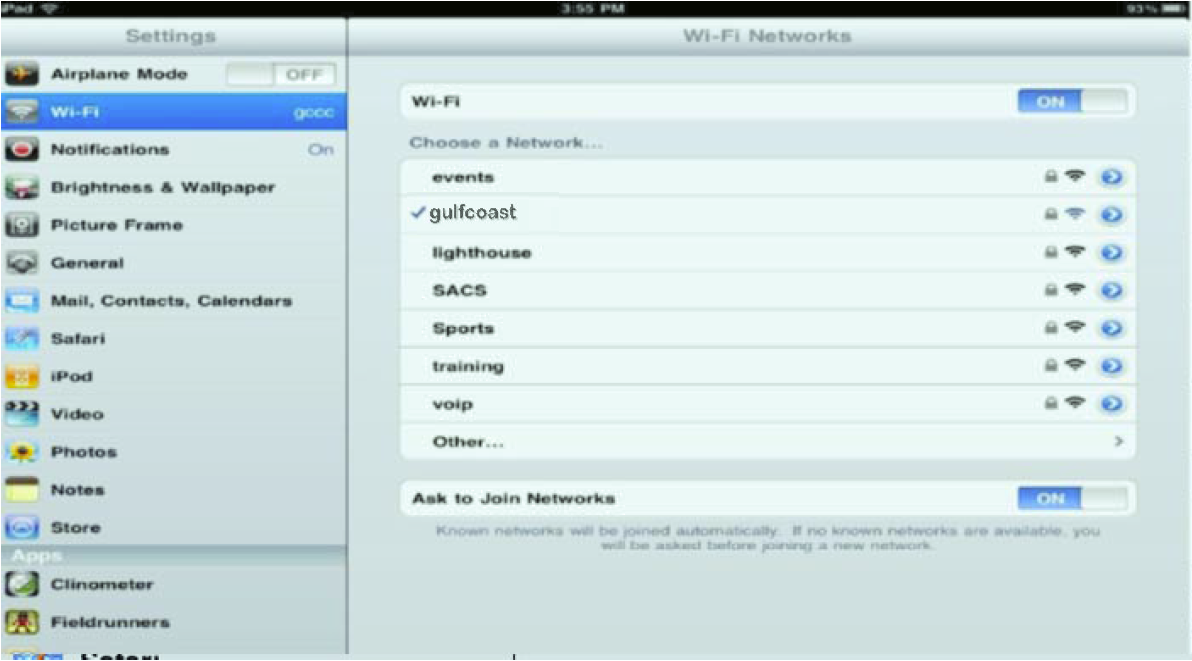Open Brightness & Wallpaper settings
Screen dimensions: 1192x661
tap(173, 187)
